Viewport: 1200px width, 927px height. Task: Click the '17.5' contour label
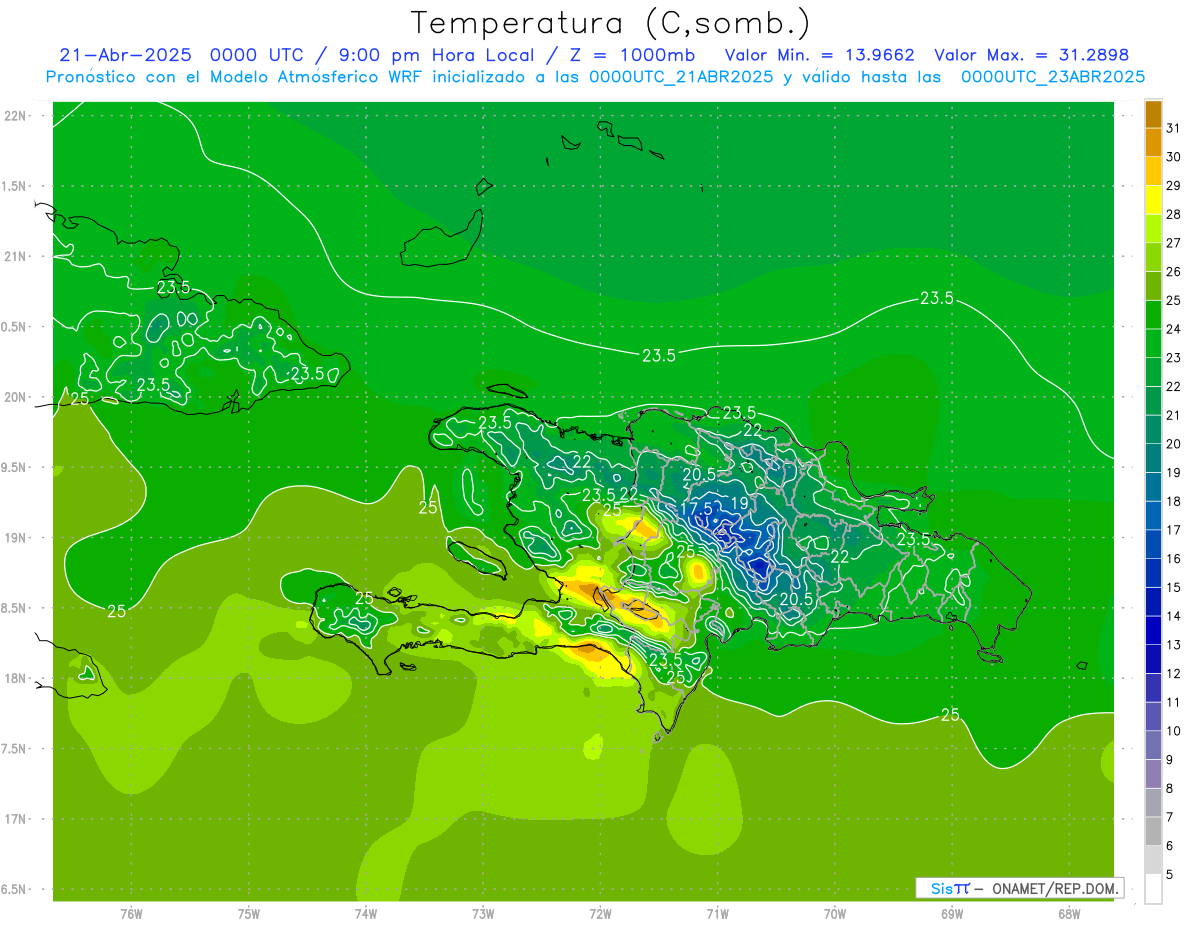click(696, 509)
